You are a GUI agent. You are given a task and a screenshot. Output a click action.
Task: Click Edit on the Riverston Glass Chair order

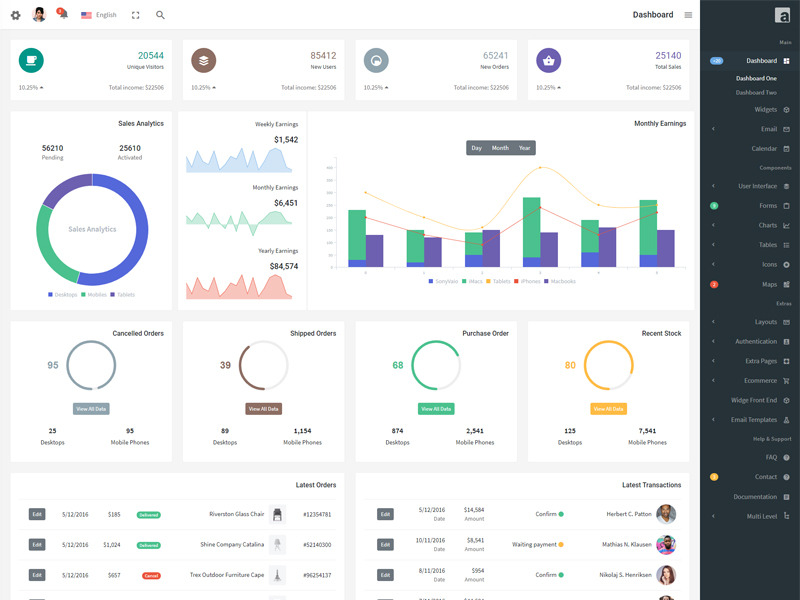36,514
